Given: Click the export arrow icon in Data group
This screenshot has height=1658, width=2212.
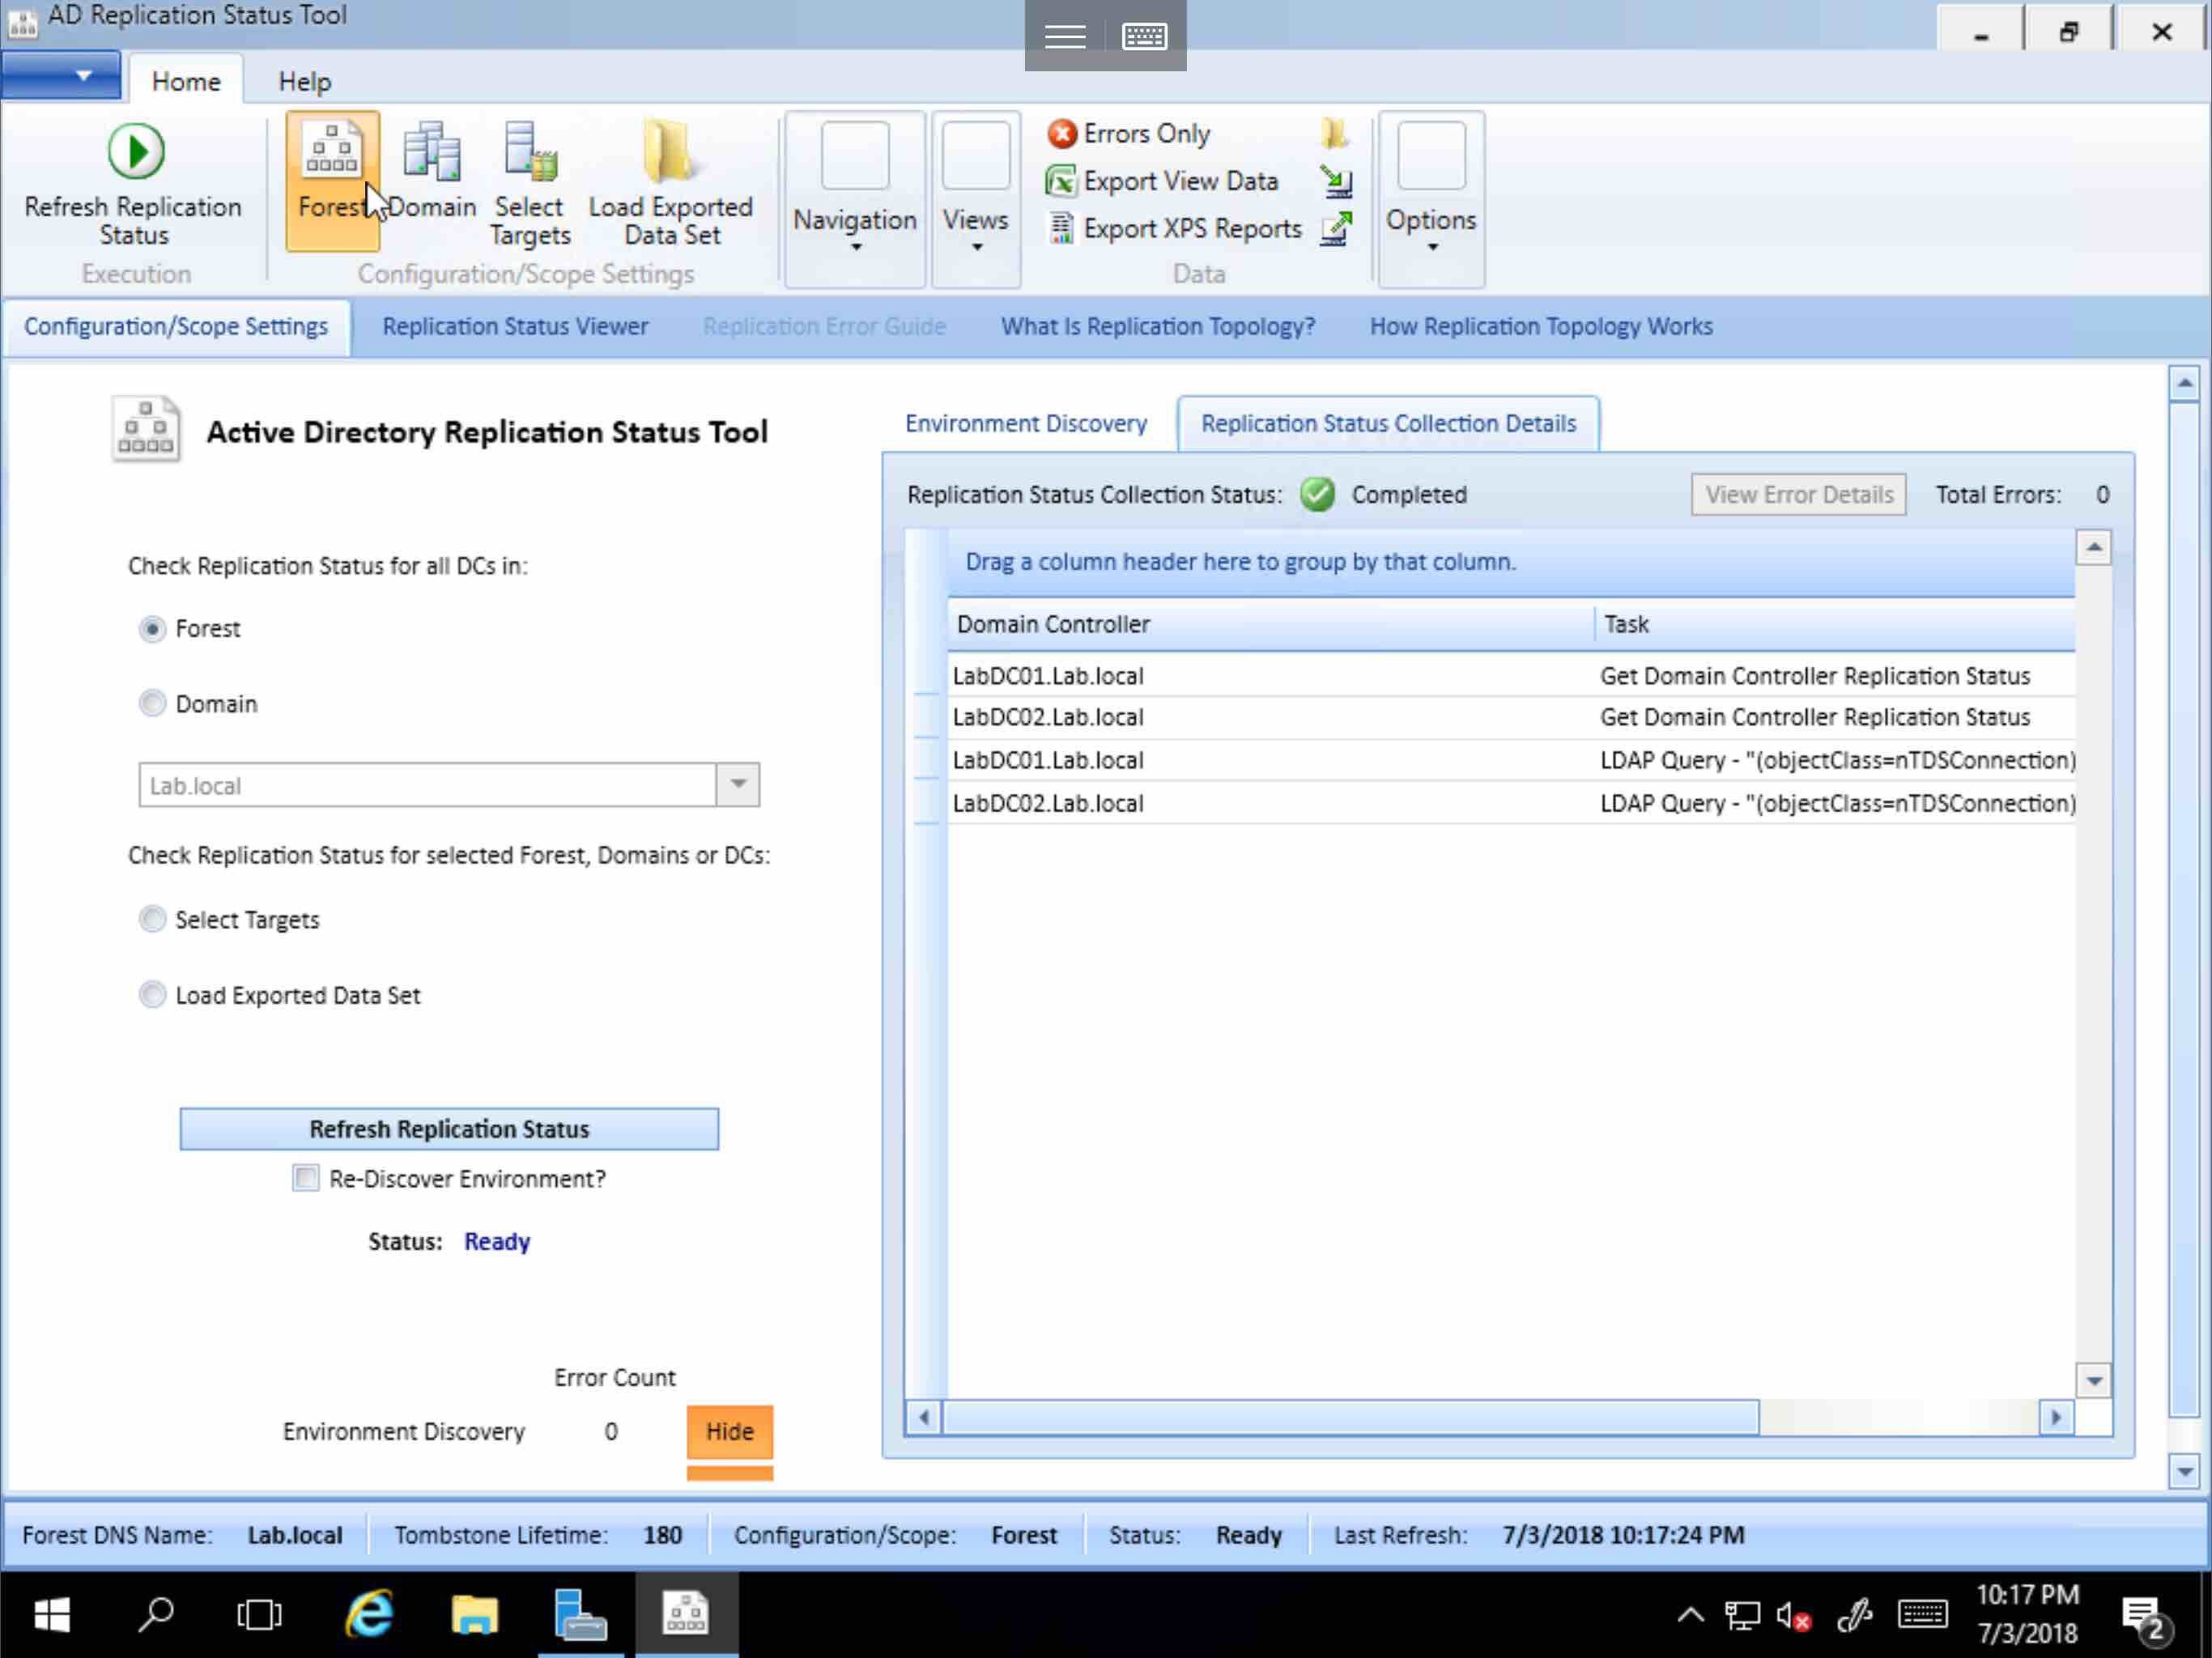Looking at the screenshot, I should point(1336,228).
